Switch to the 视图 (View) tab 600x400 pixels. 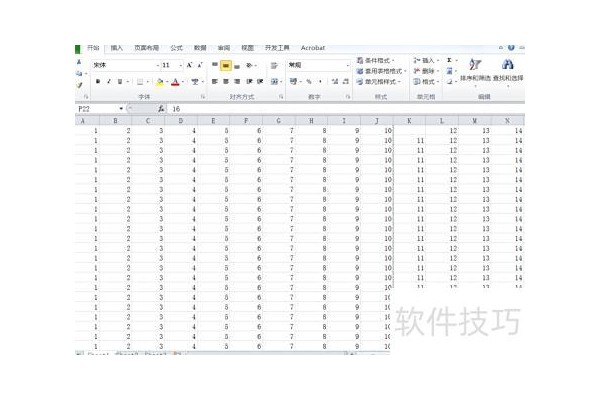pos(248,48)
